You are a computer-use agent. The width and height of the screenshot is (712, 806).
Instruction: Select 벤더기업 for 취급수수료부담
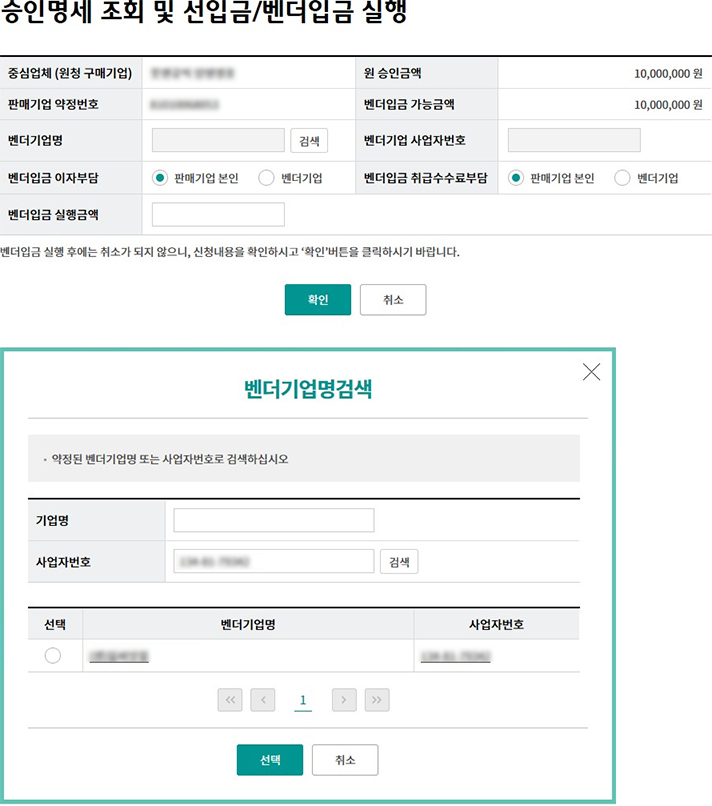click(x=622, y=178)
